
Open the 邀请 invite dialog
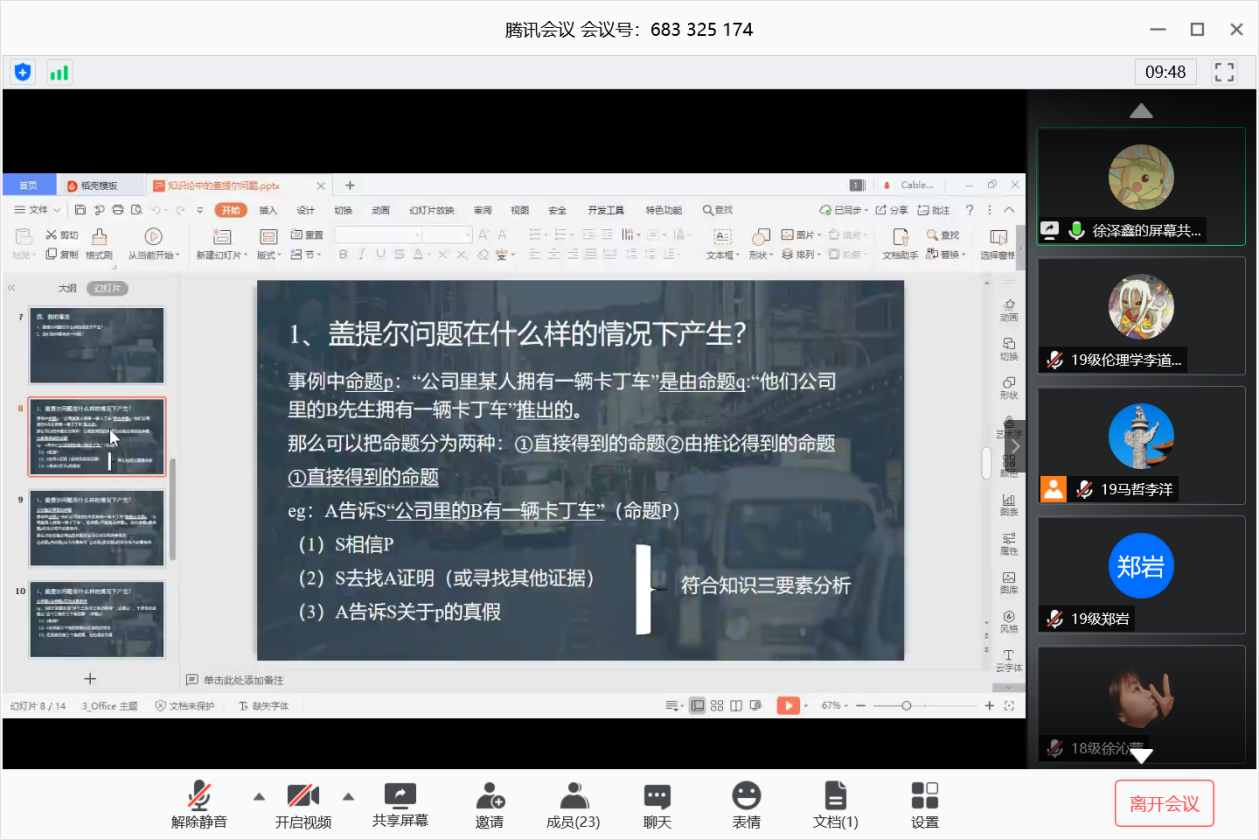point(489,805)
